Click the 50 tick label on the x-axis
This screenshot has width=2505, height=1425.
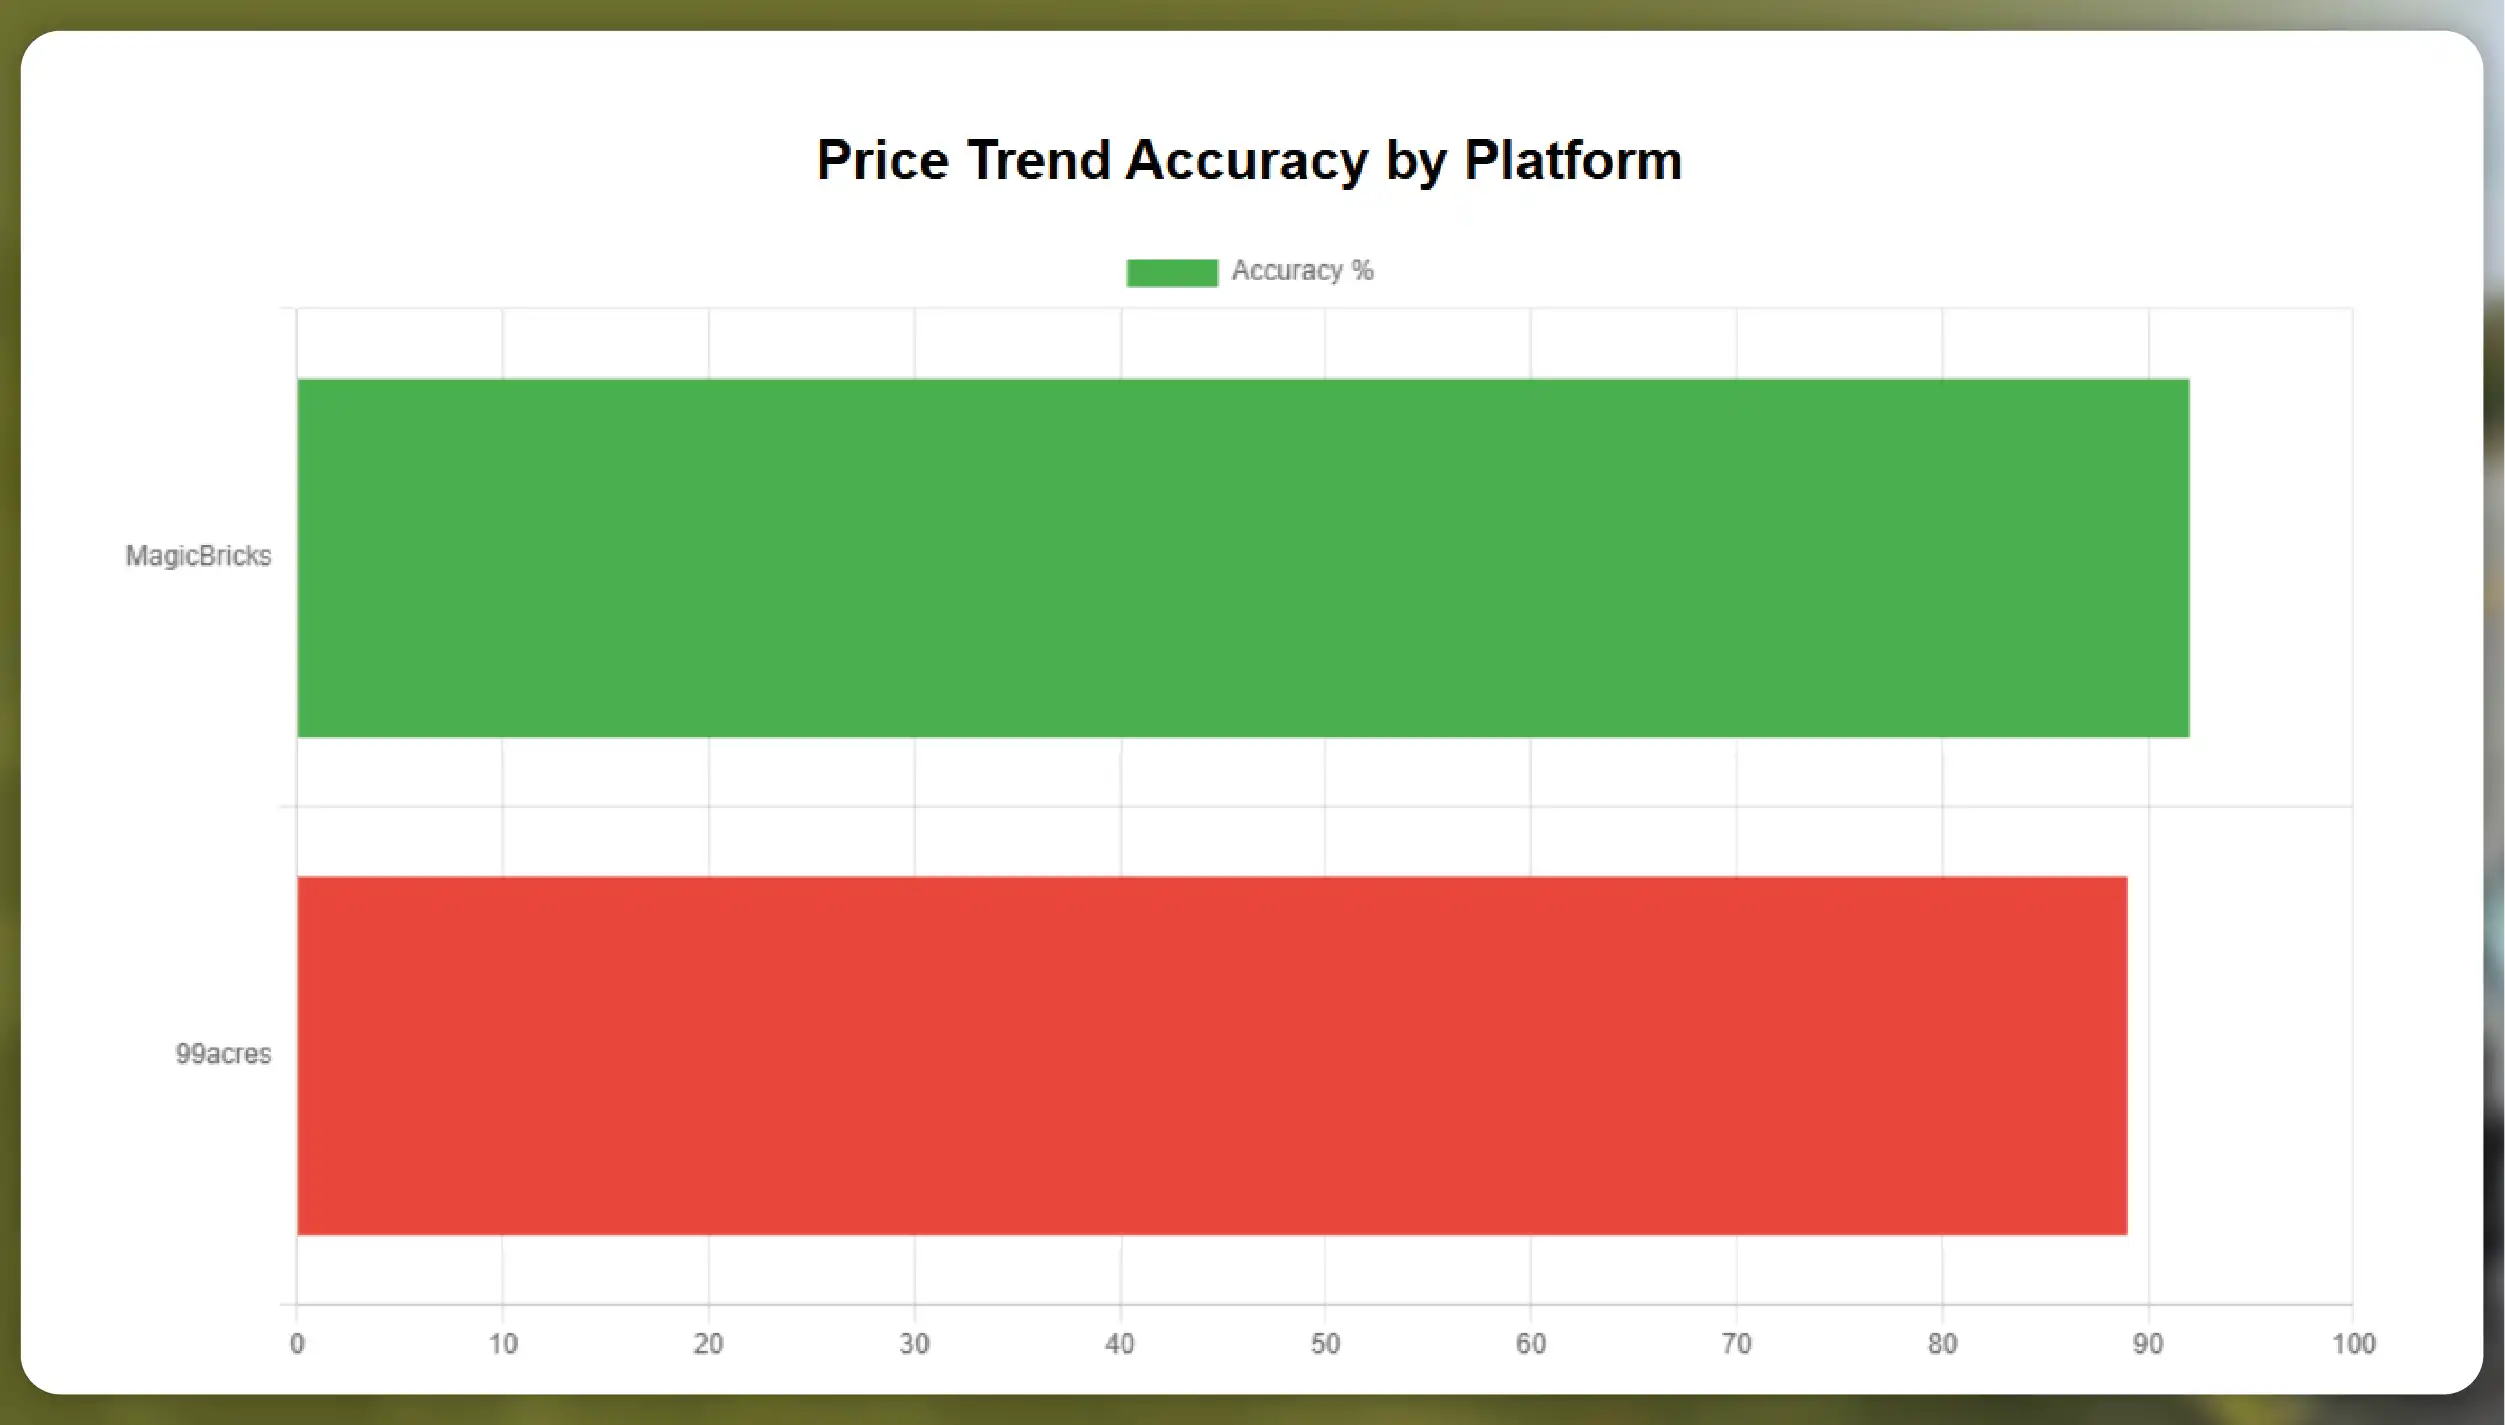(x=1325, y=1344)
